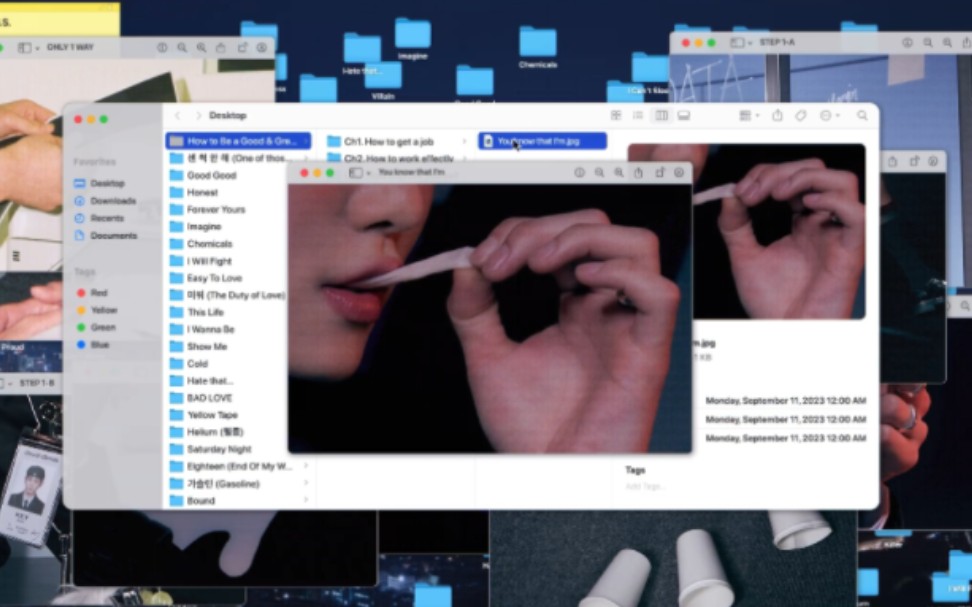Click Add Tags field in preview pane

pyautogui.click(x=646, y=486)
